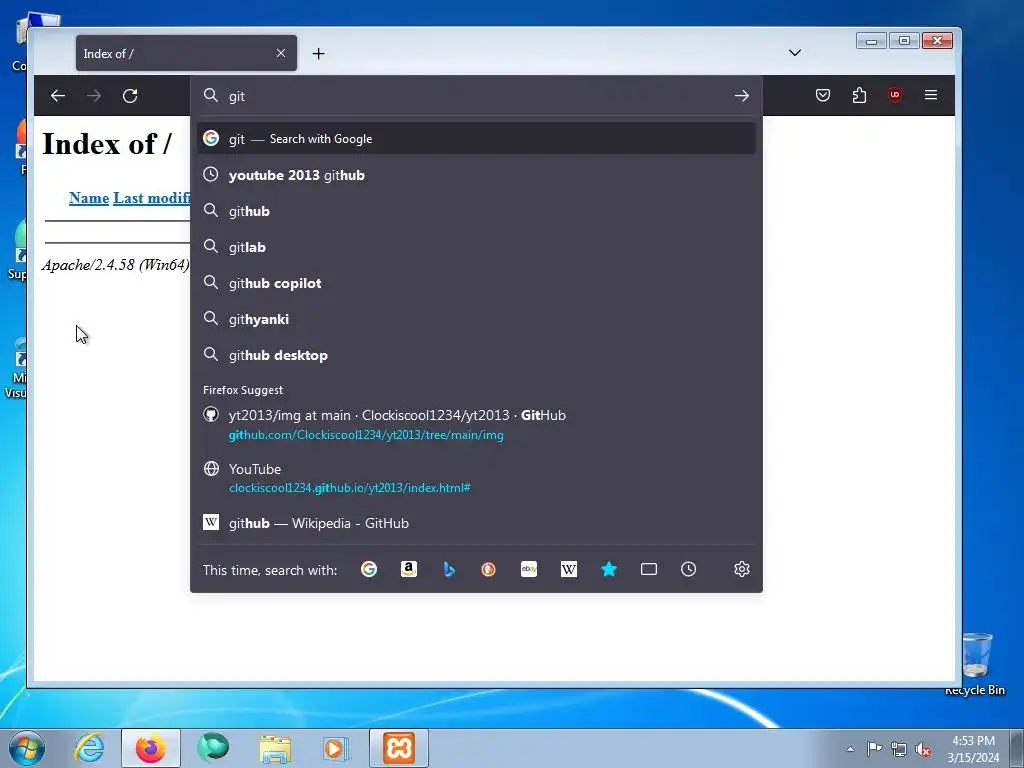Open the Action Center flag icon
This screenshot has height=768, width=1024.
pos(874,749)
